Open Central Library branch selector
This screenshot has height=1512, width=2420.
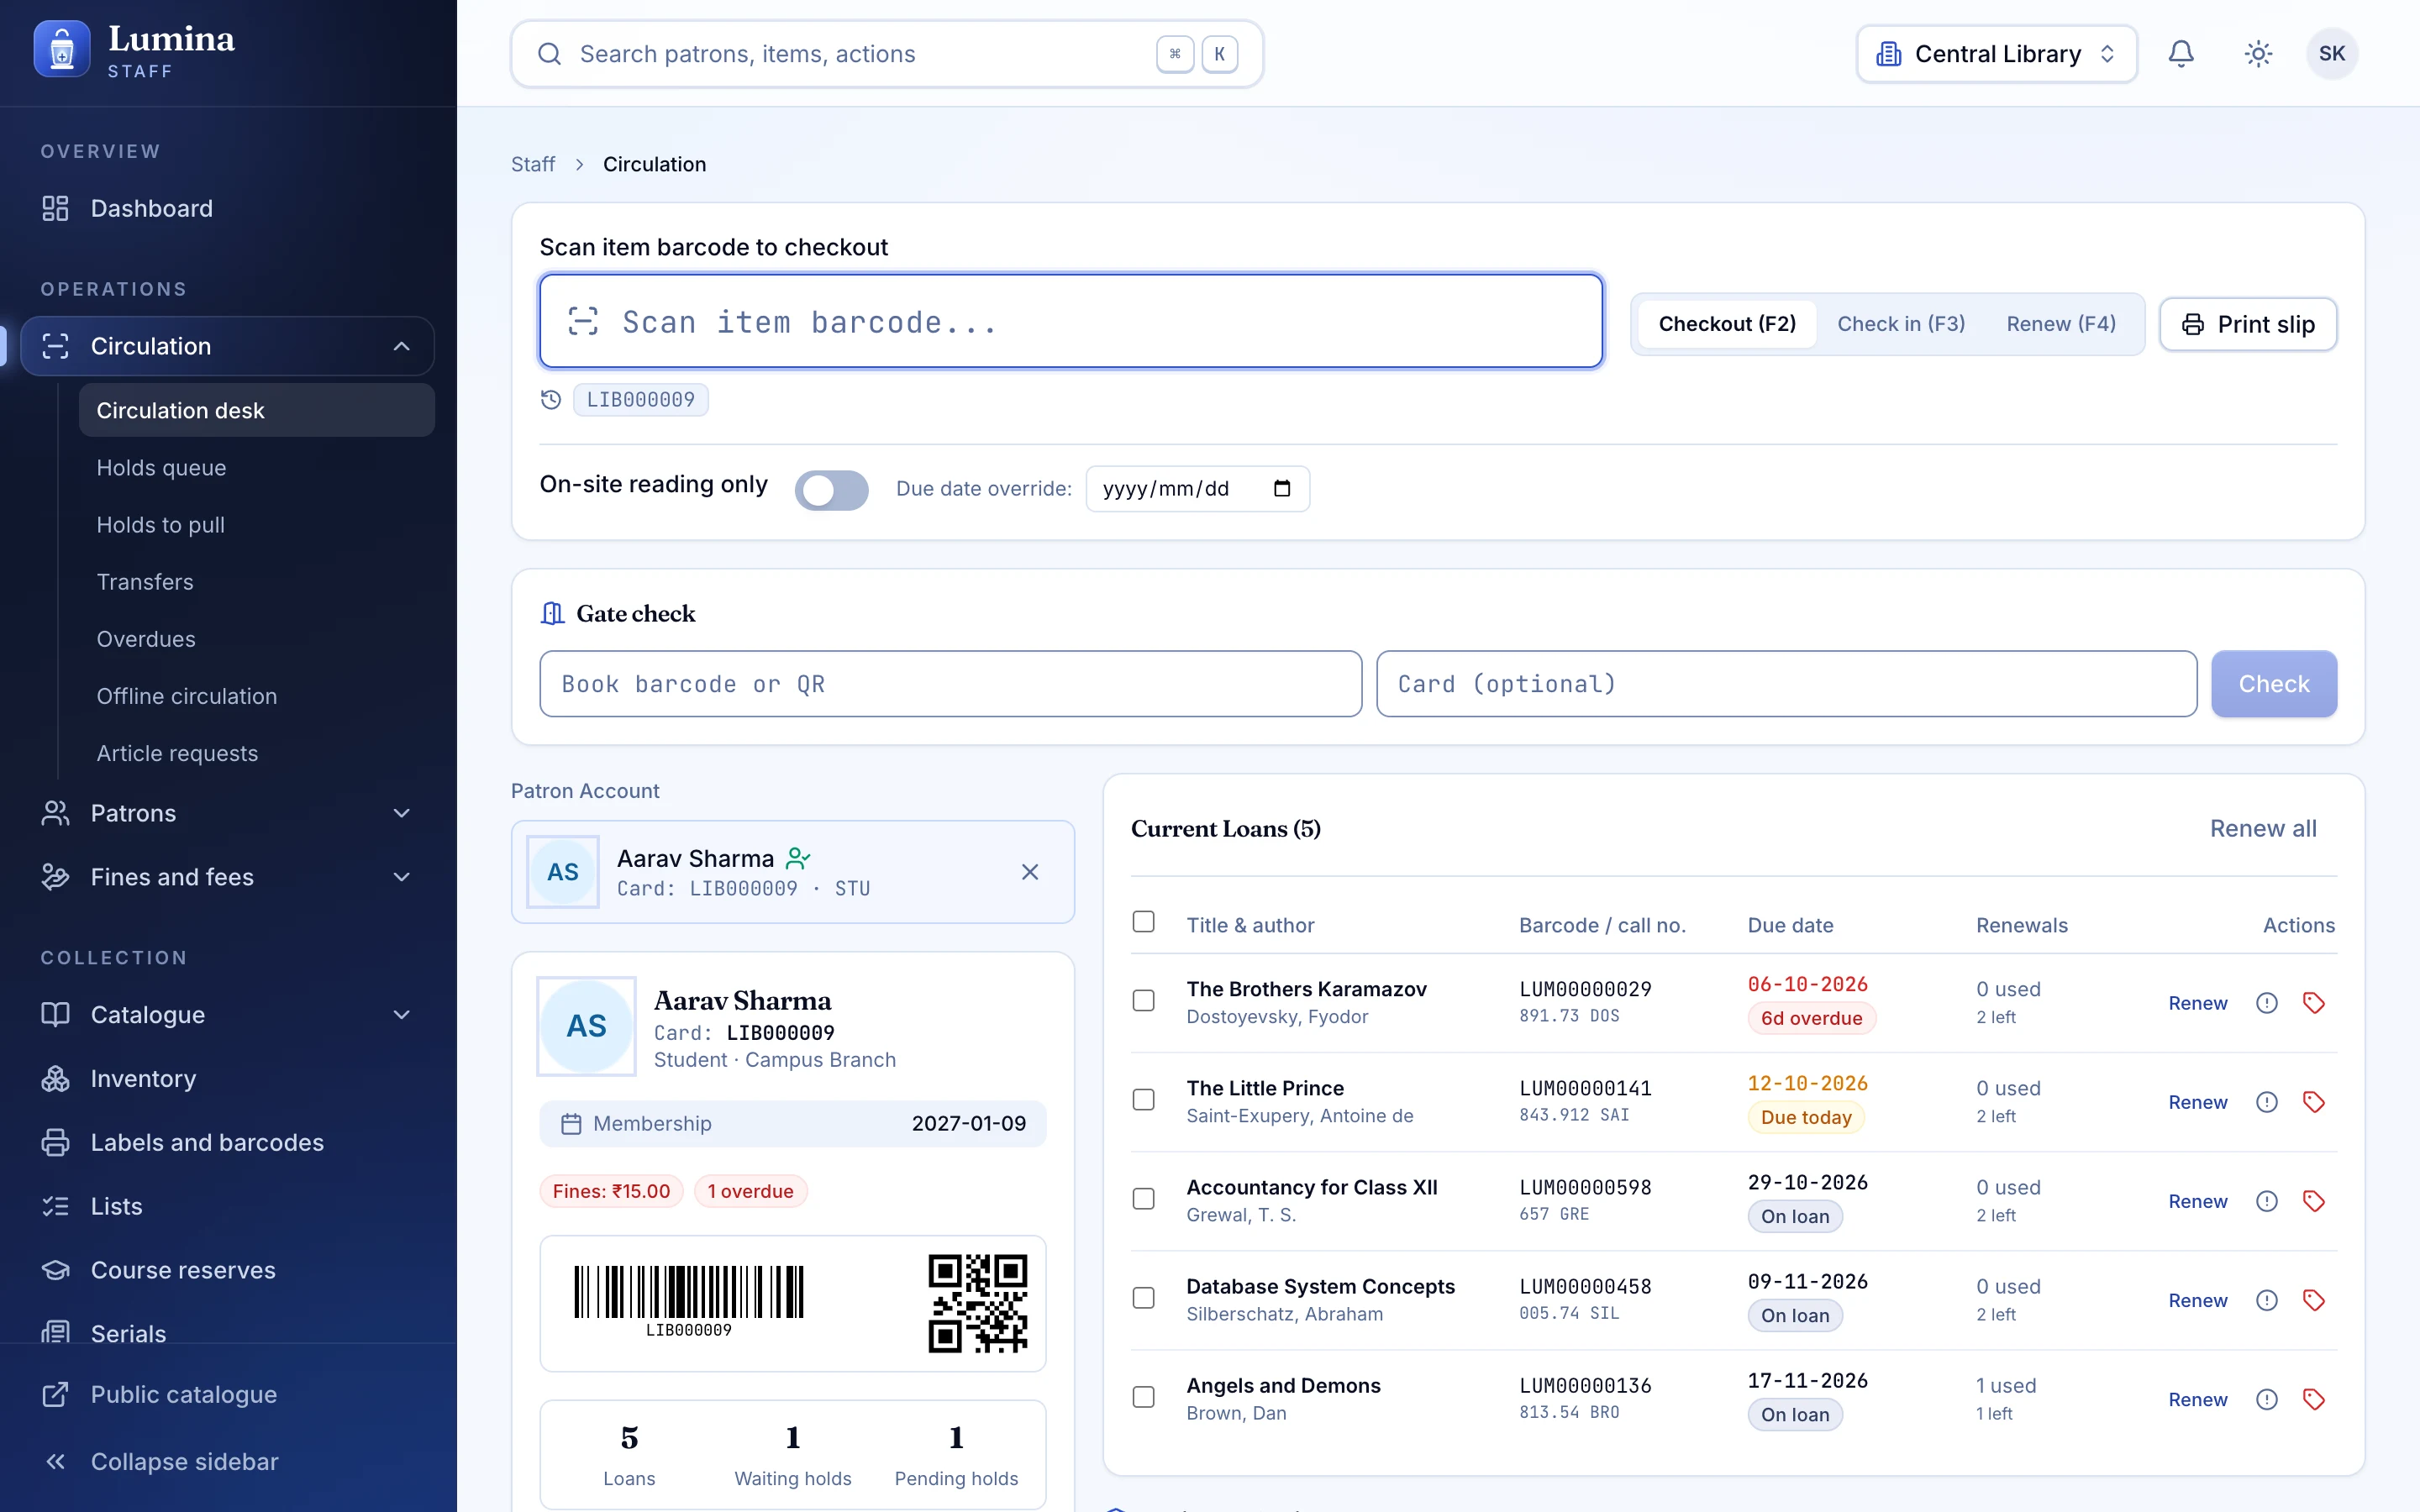click(1996, 54)
